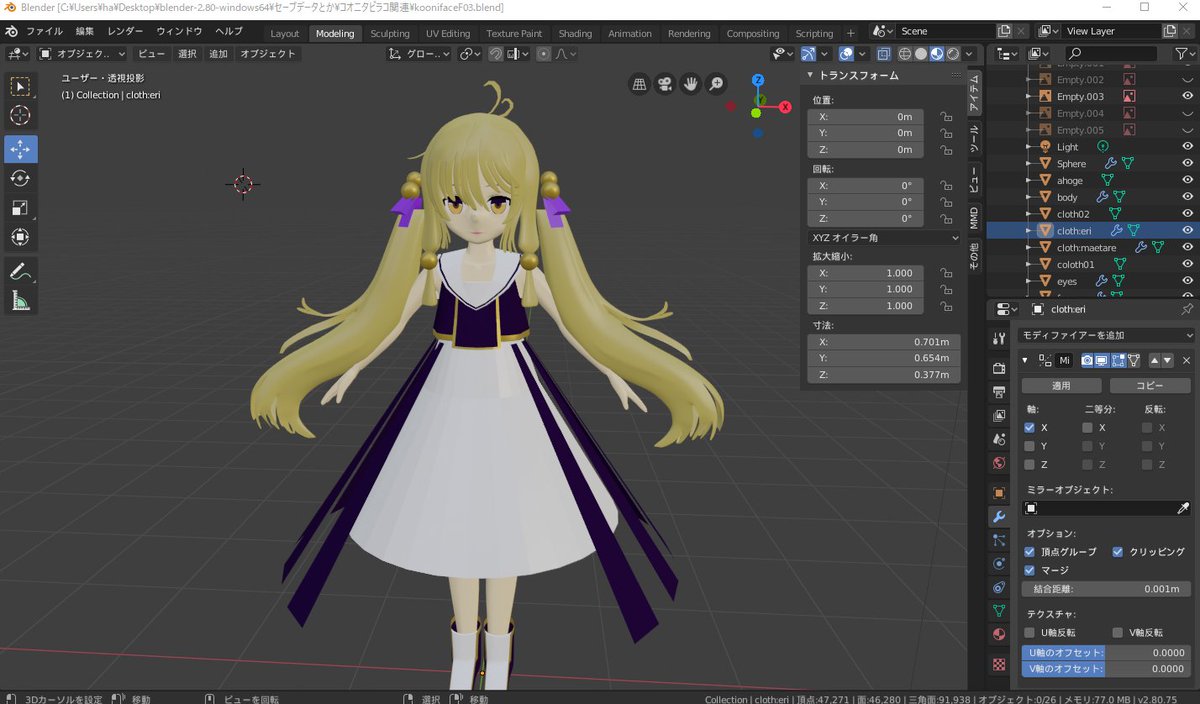Switch to the Sculpting workspace tab
The height and width of the screenshot is (704, 1200).
click(390, 33)
